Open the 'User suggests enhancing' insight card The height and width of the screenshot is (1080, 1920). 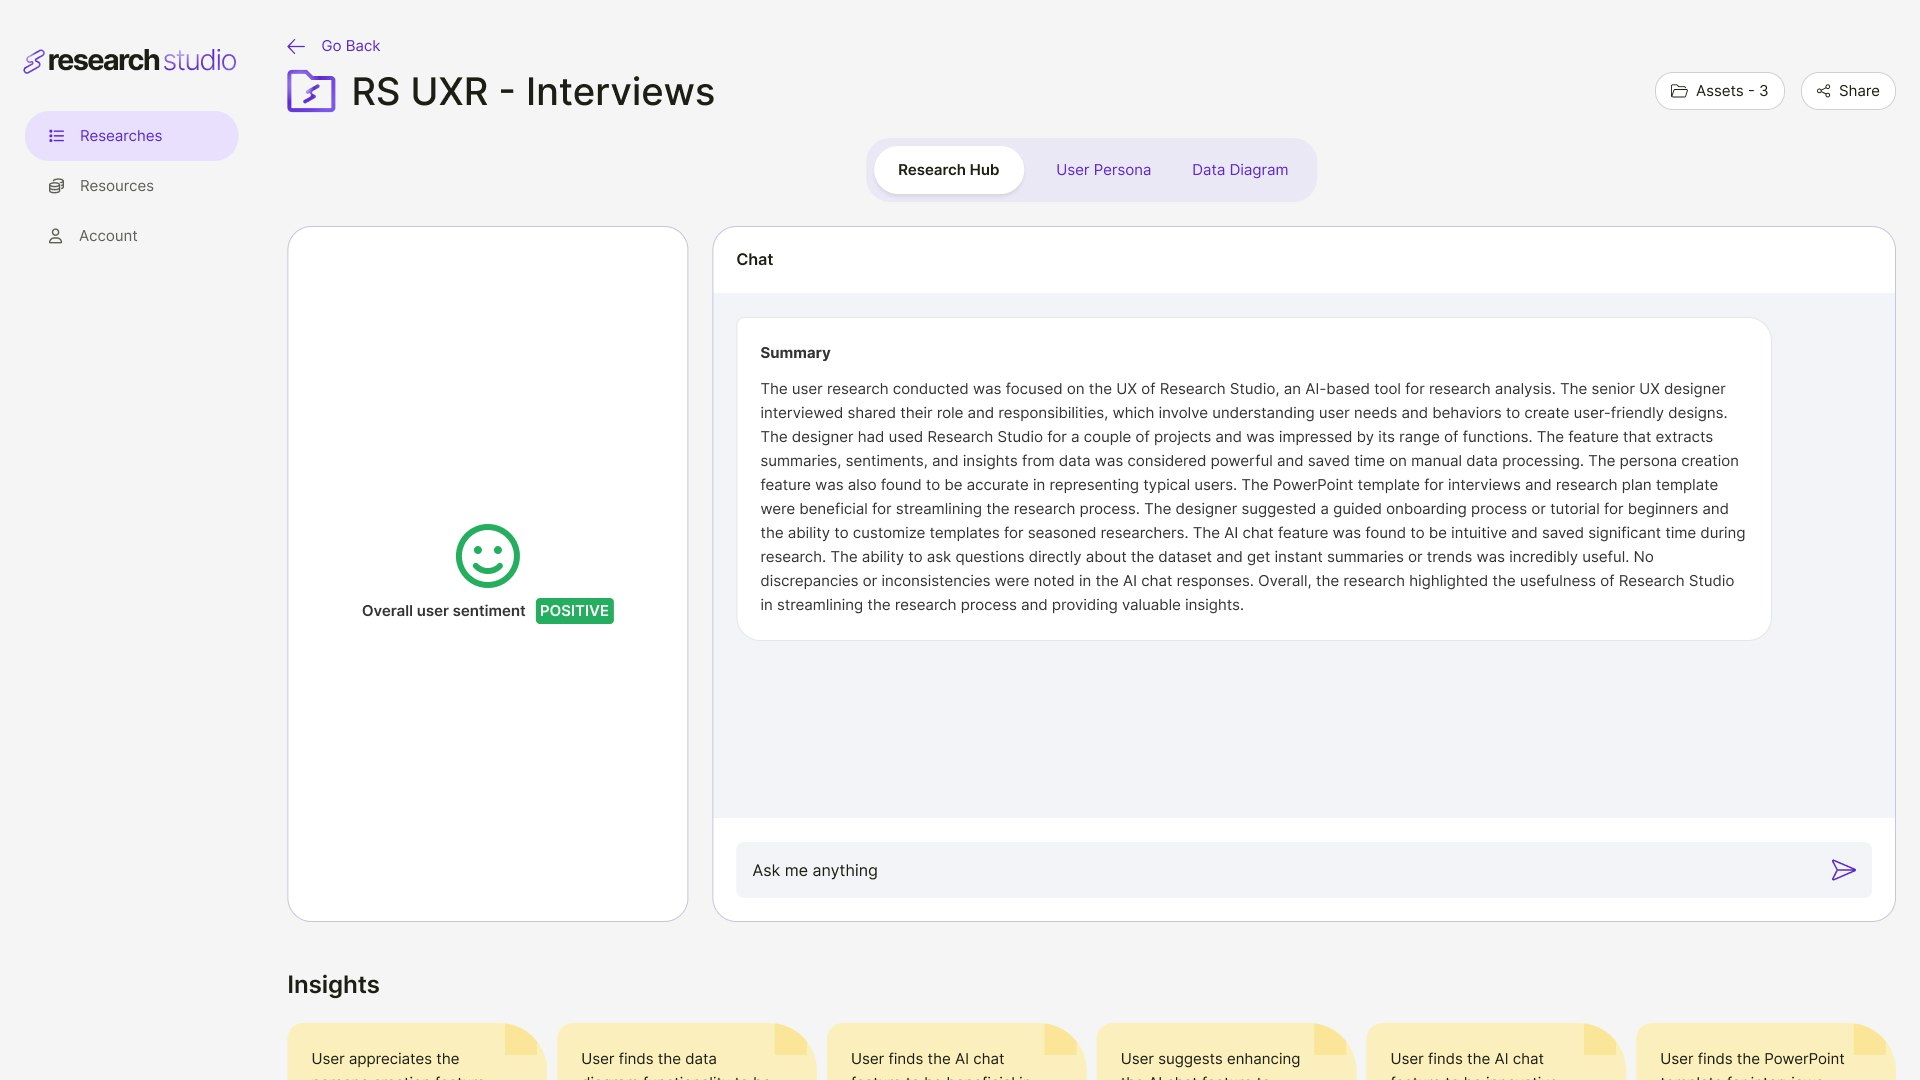(x=1226, y=1052)
